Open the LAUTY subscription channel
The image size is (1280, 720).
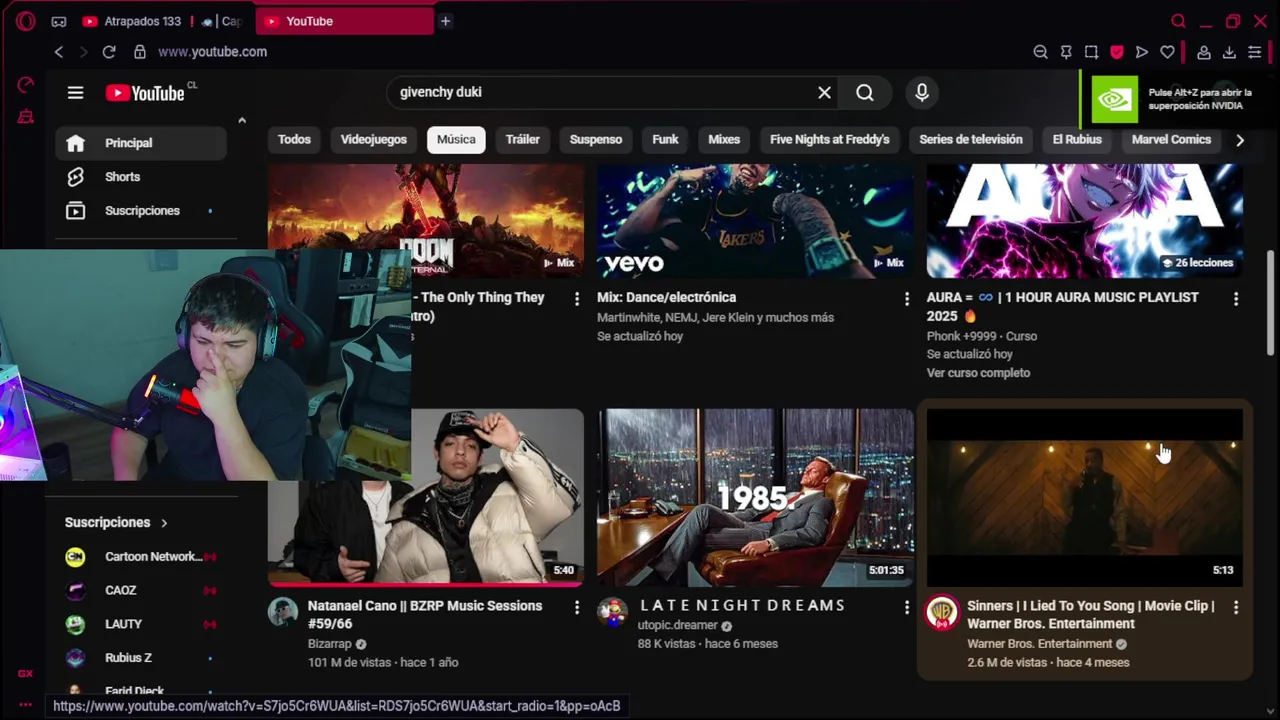click(141, 625)
